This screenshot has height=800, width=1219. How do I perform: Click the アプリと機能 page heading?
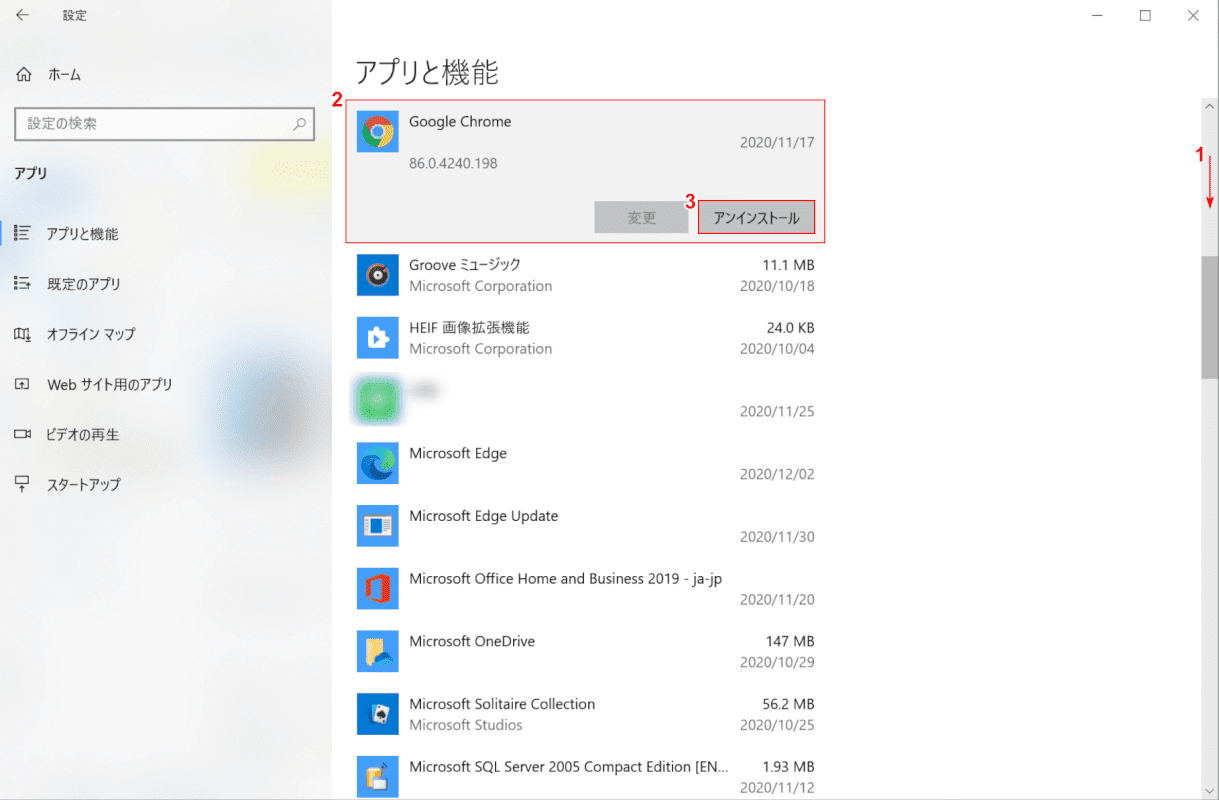click(427, 72)
